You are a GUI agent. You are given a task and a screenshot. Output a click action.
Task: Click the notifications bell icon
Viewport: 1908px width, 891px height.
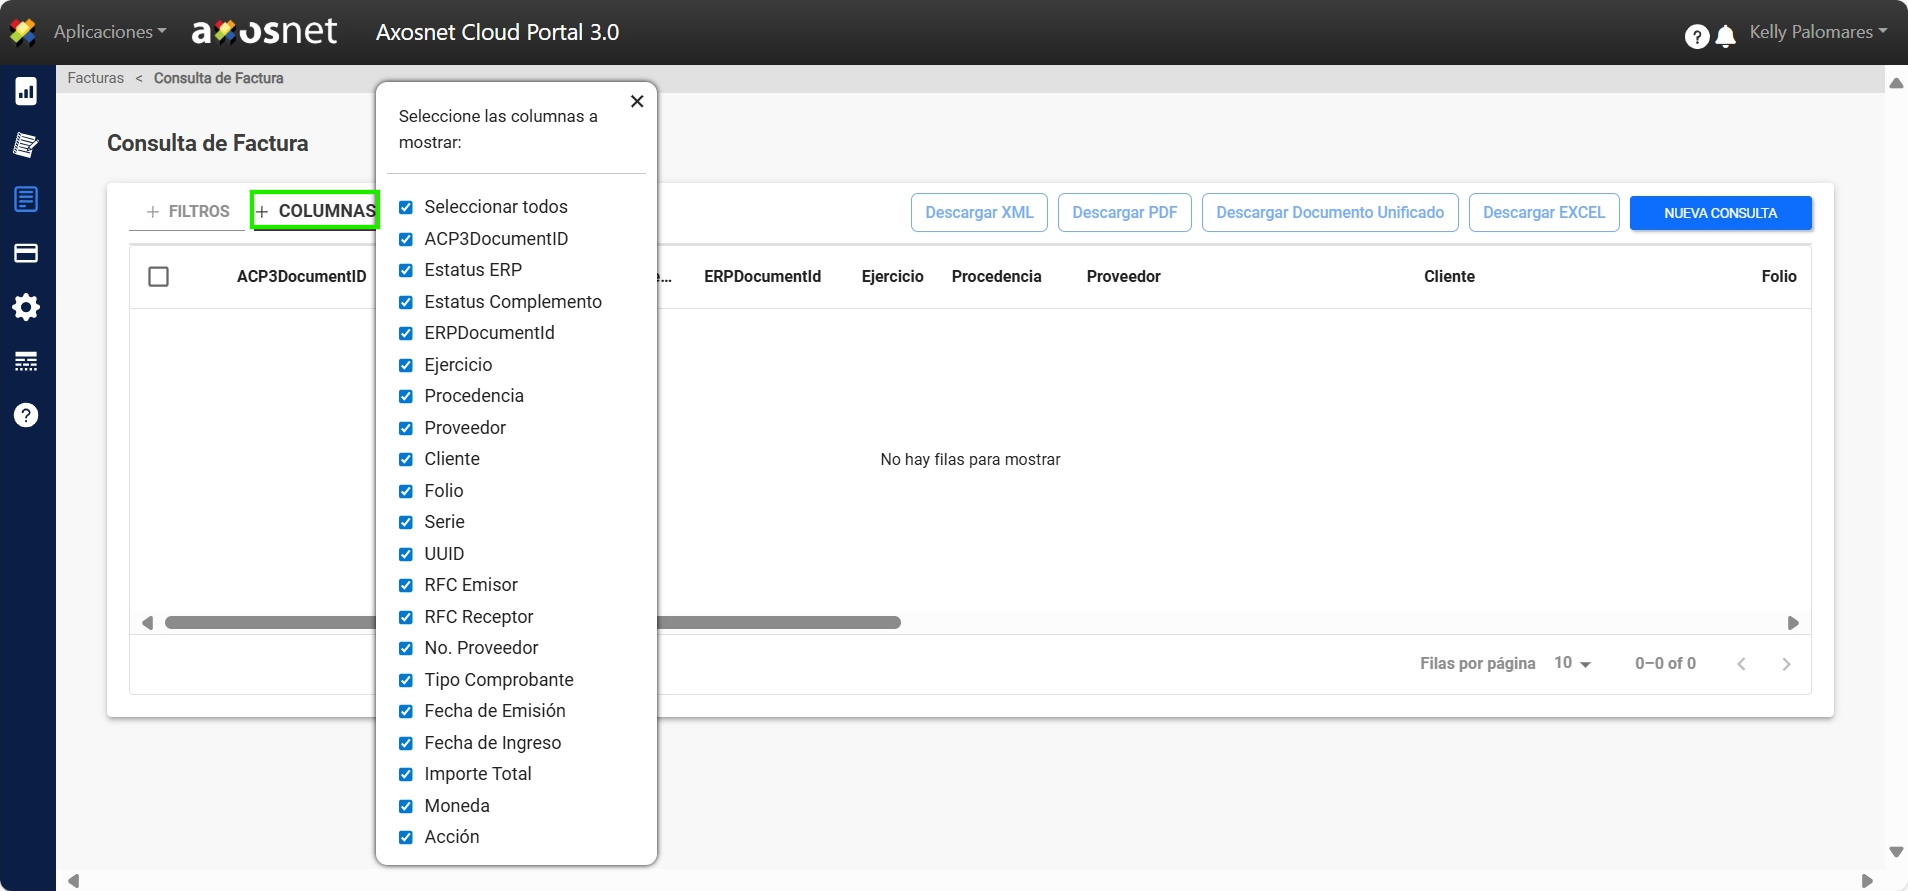click(1725, 37)
